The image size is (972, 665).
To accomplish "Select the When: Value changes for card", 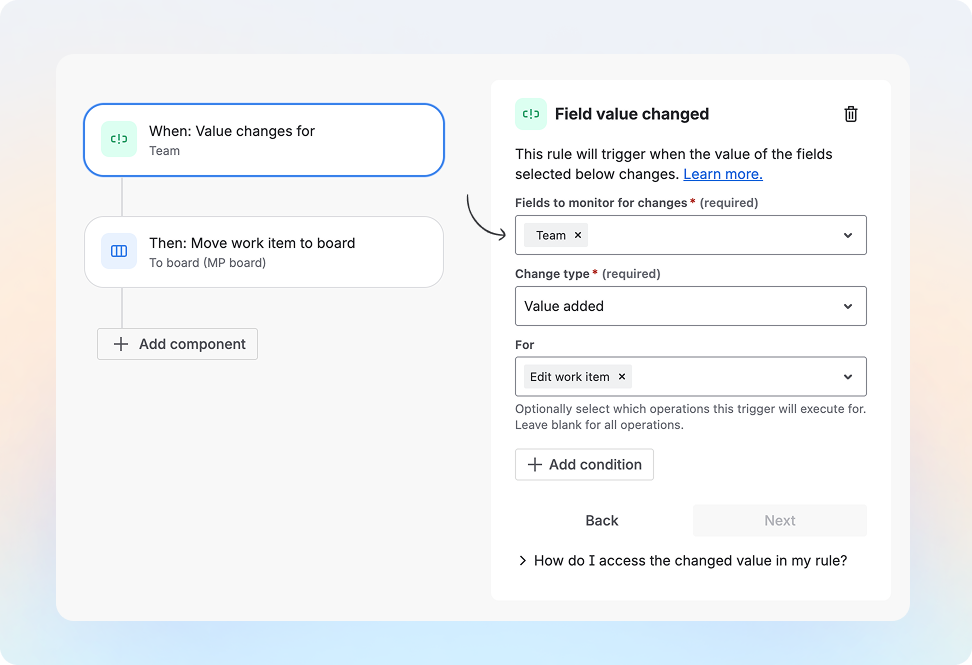I will 264,140.
